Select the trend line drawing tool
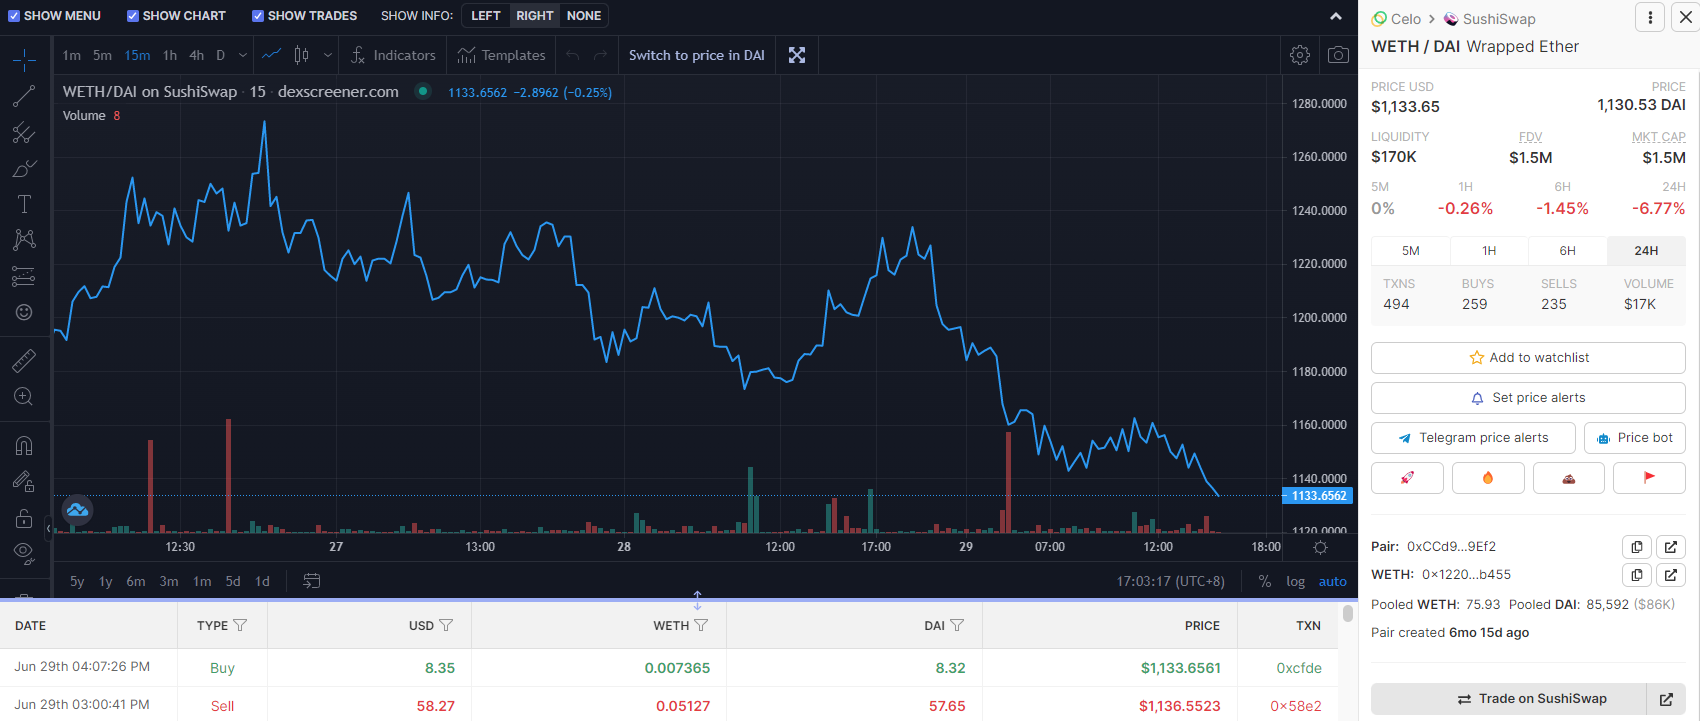 click(x=24, y=96)
